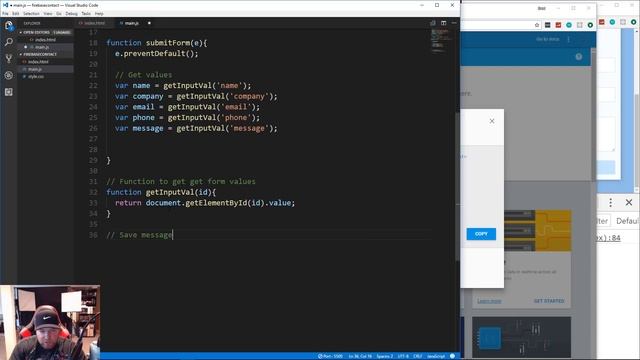Screen dimensions: 640x360
Task: Open the Debug view in activity bar
Action: point(9,75)
